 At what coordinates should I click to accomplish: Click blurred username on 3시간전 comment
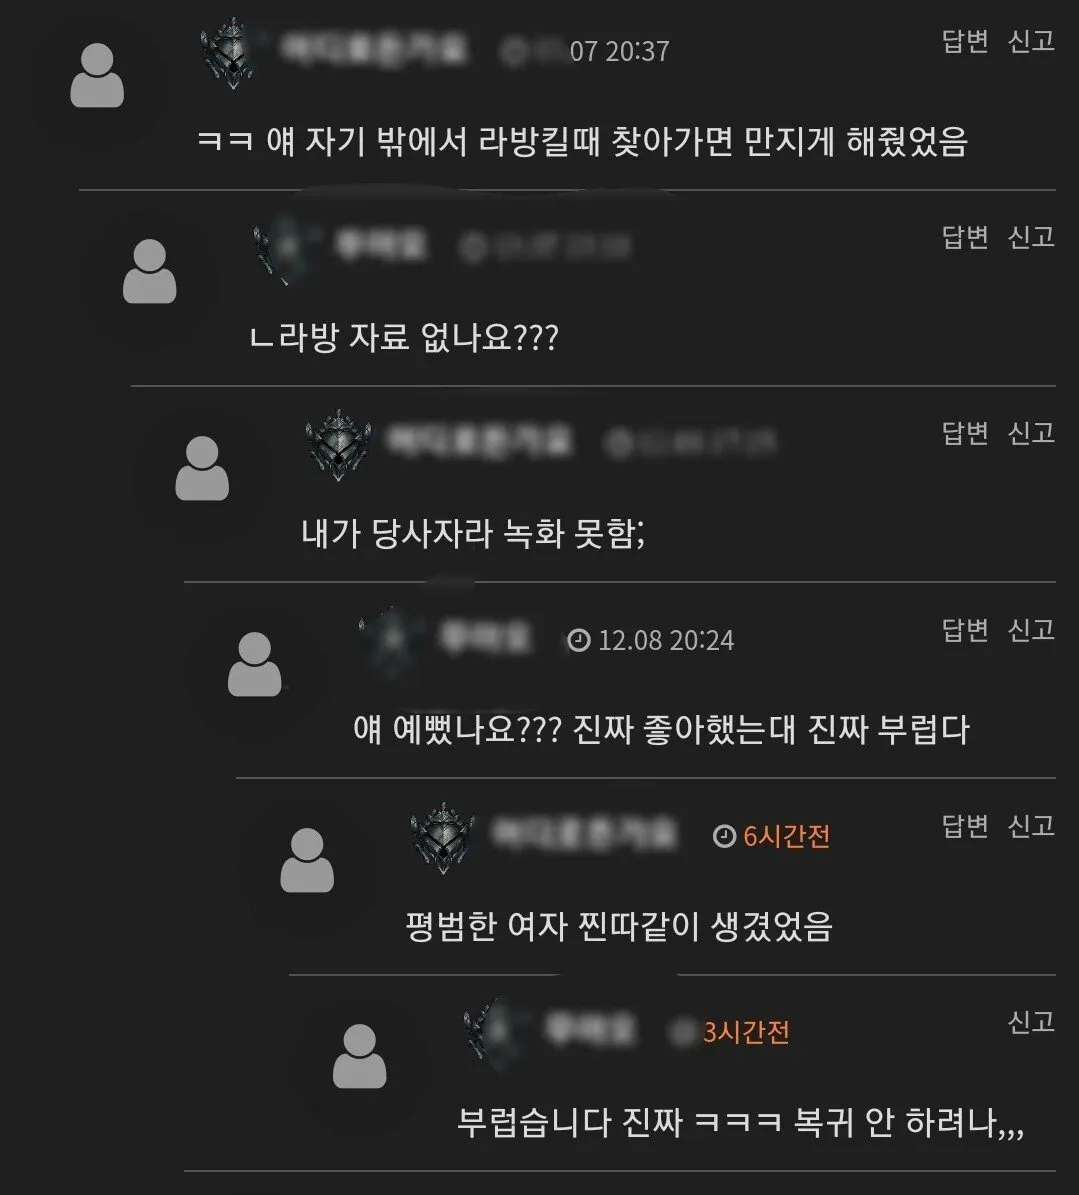pyautogui.click(x=589, y=1030)
